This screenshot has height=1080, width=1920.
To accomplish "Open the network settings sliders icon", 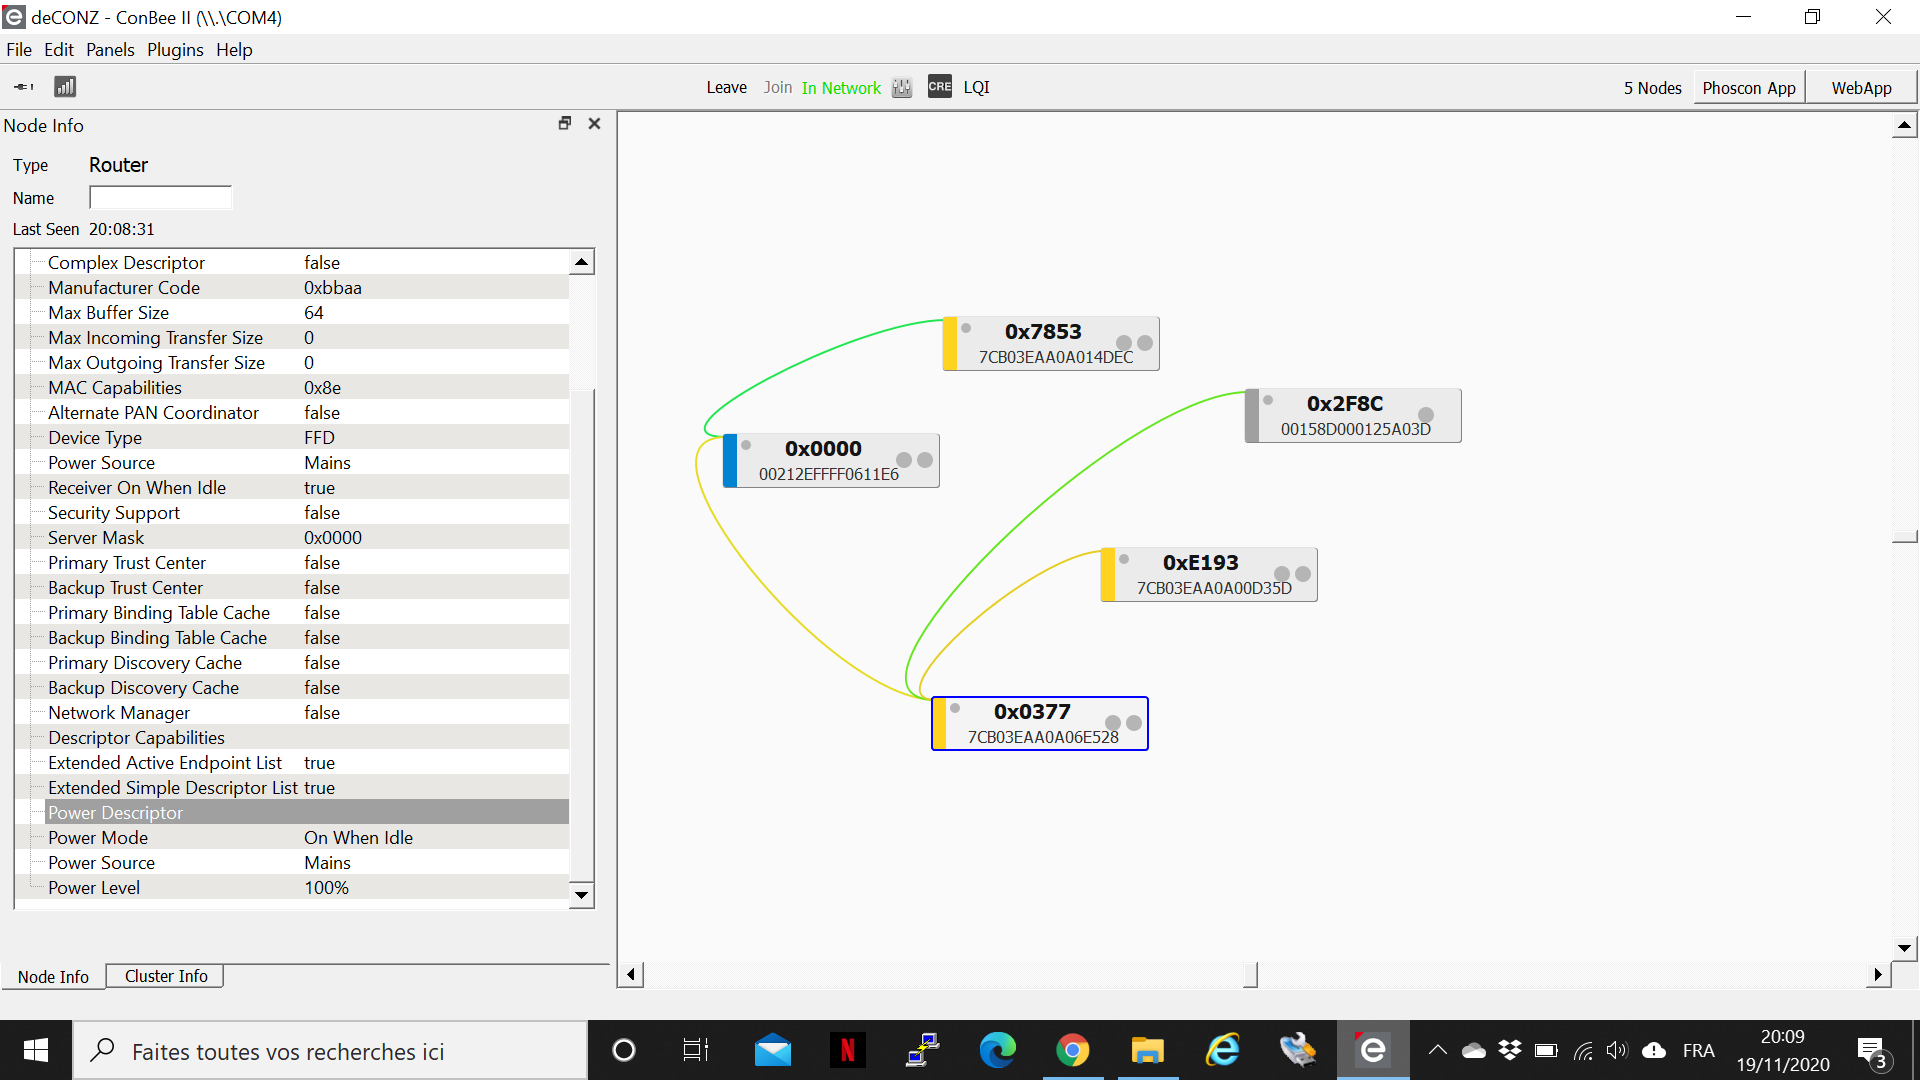I will click(902, 88).
